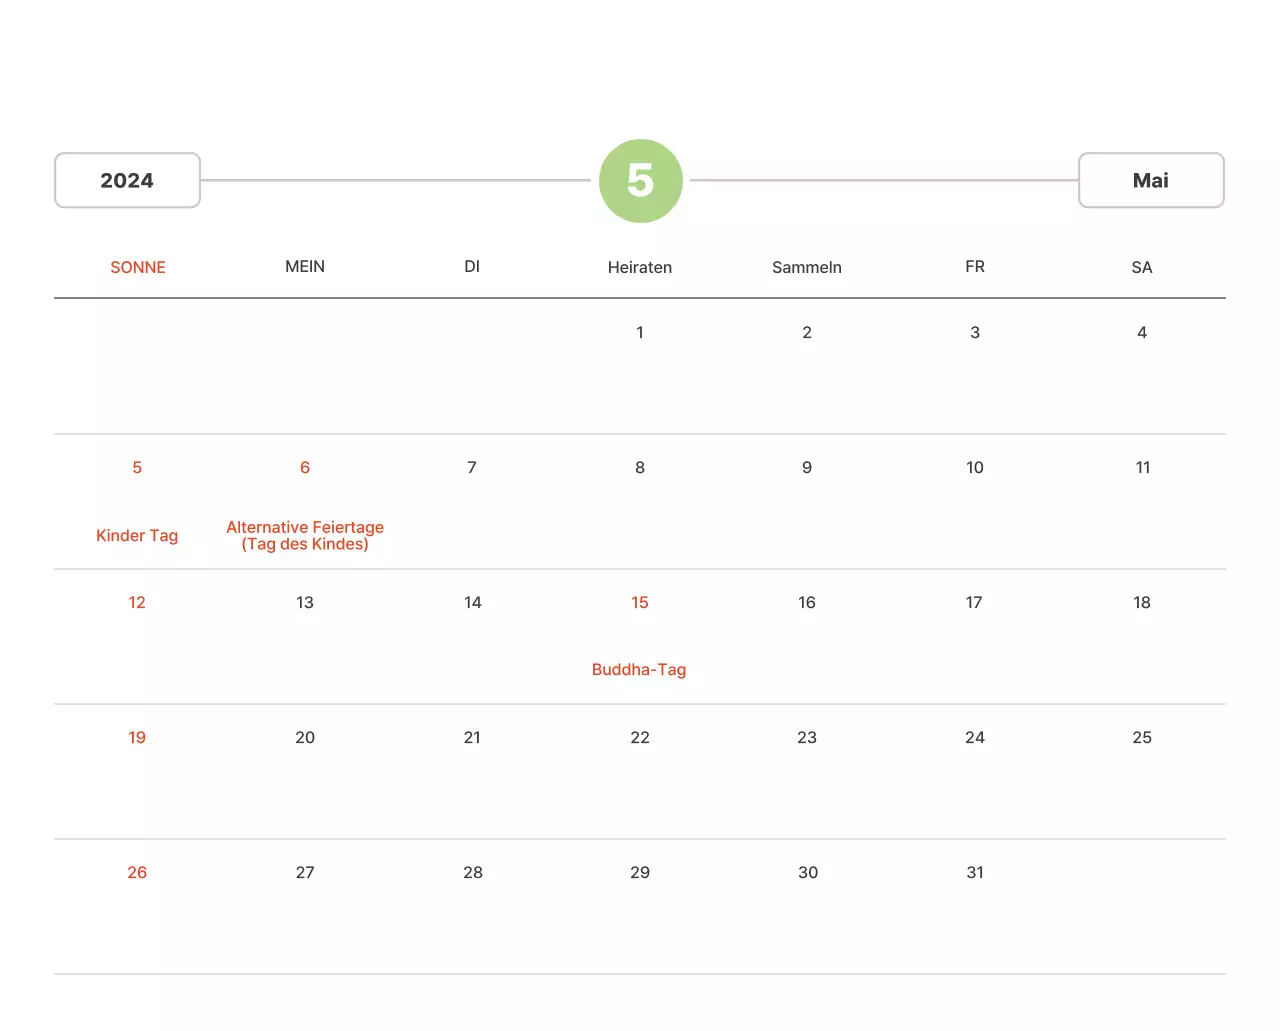The height and width of the screenshot is (1031, 1280).
Task: Open the Alternative Feiertage holiday entry
Action: pyautogui.click(x=305, y=535)
